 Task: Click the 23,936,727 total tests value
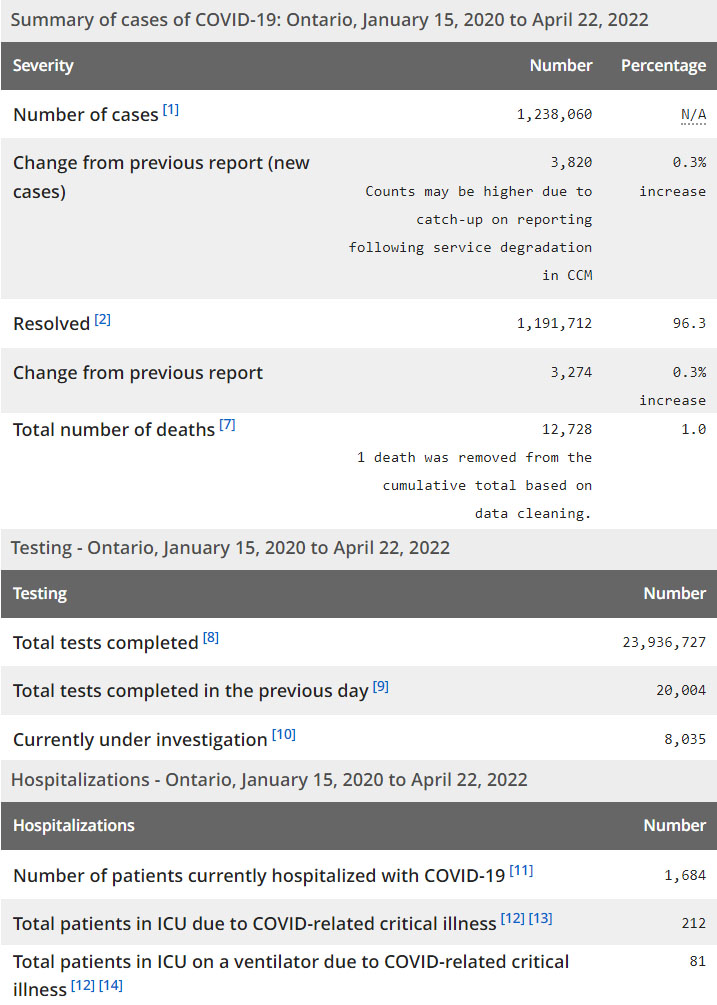(664, 643)
